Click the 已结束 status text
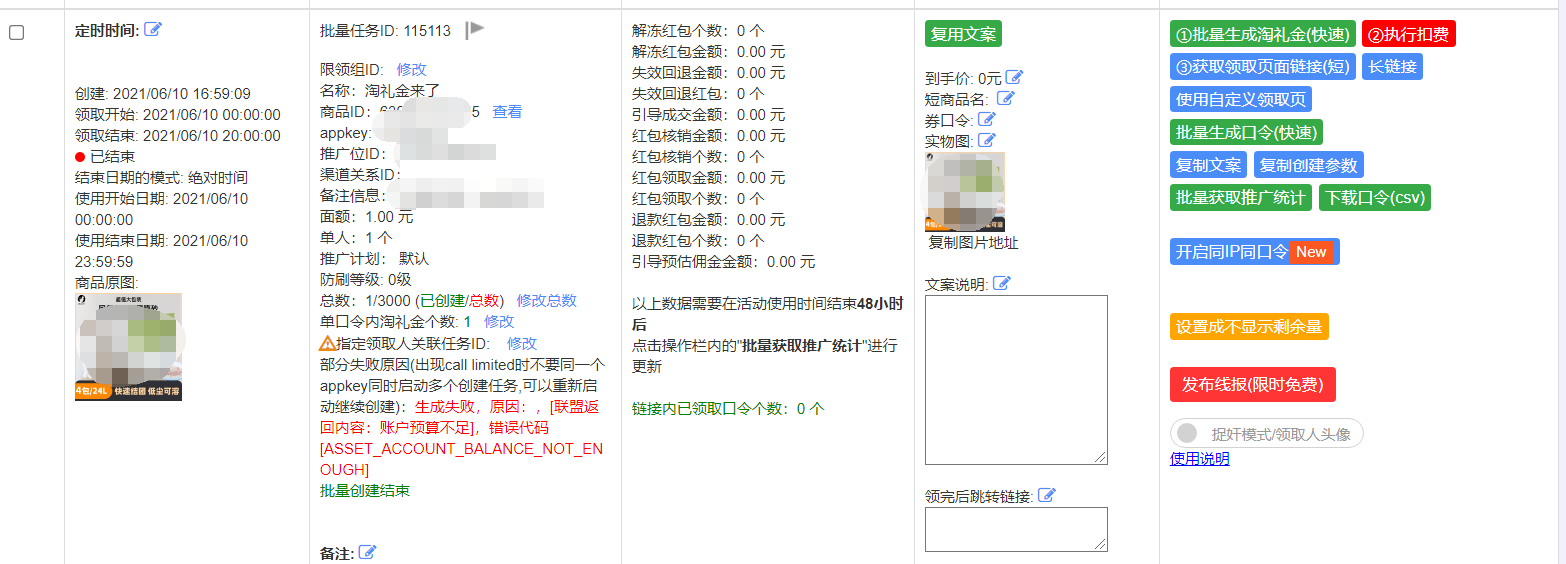Image resolution: width=1566 pixels, height=564 pixels. pos(113,157)
